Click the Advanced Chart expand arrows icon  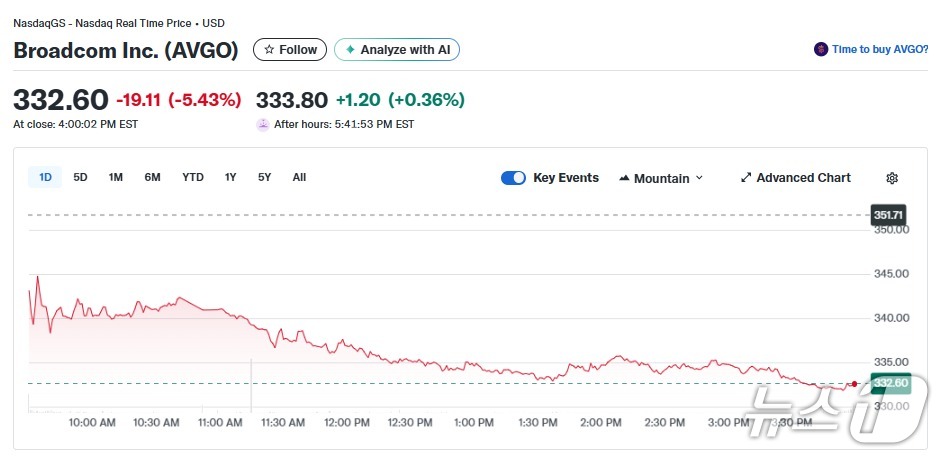coord(746,178)
